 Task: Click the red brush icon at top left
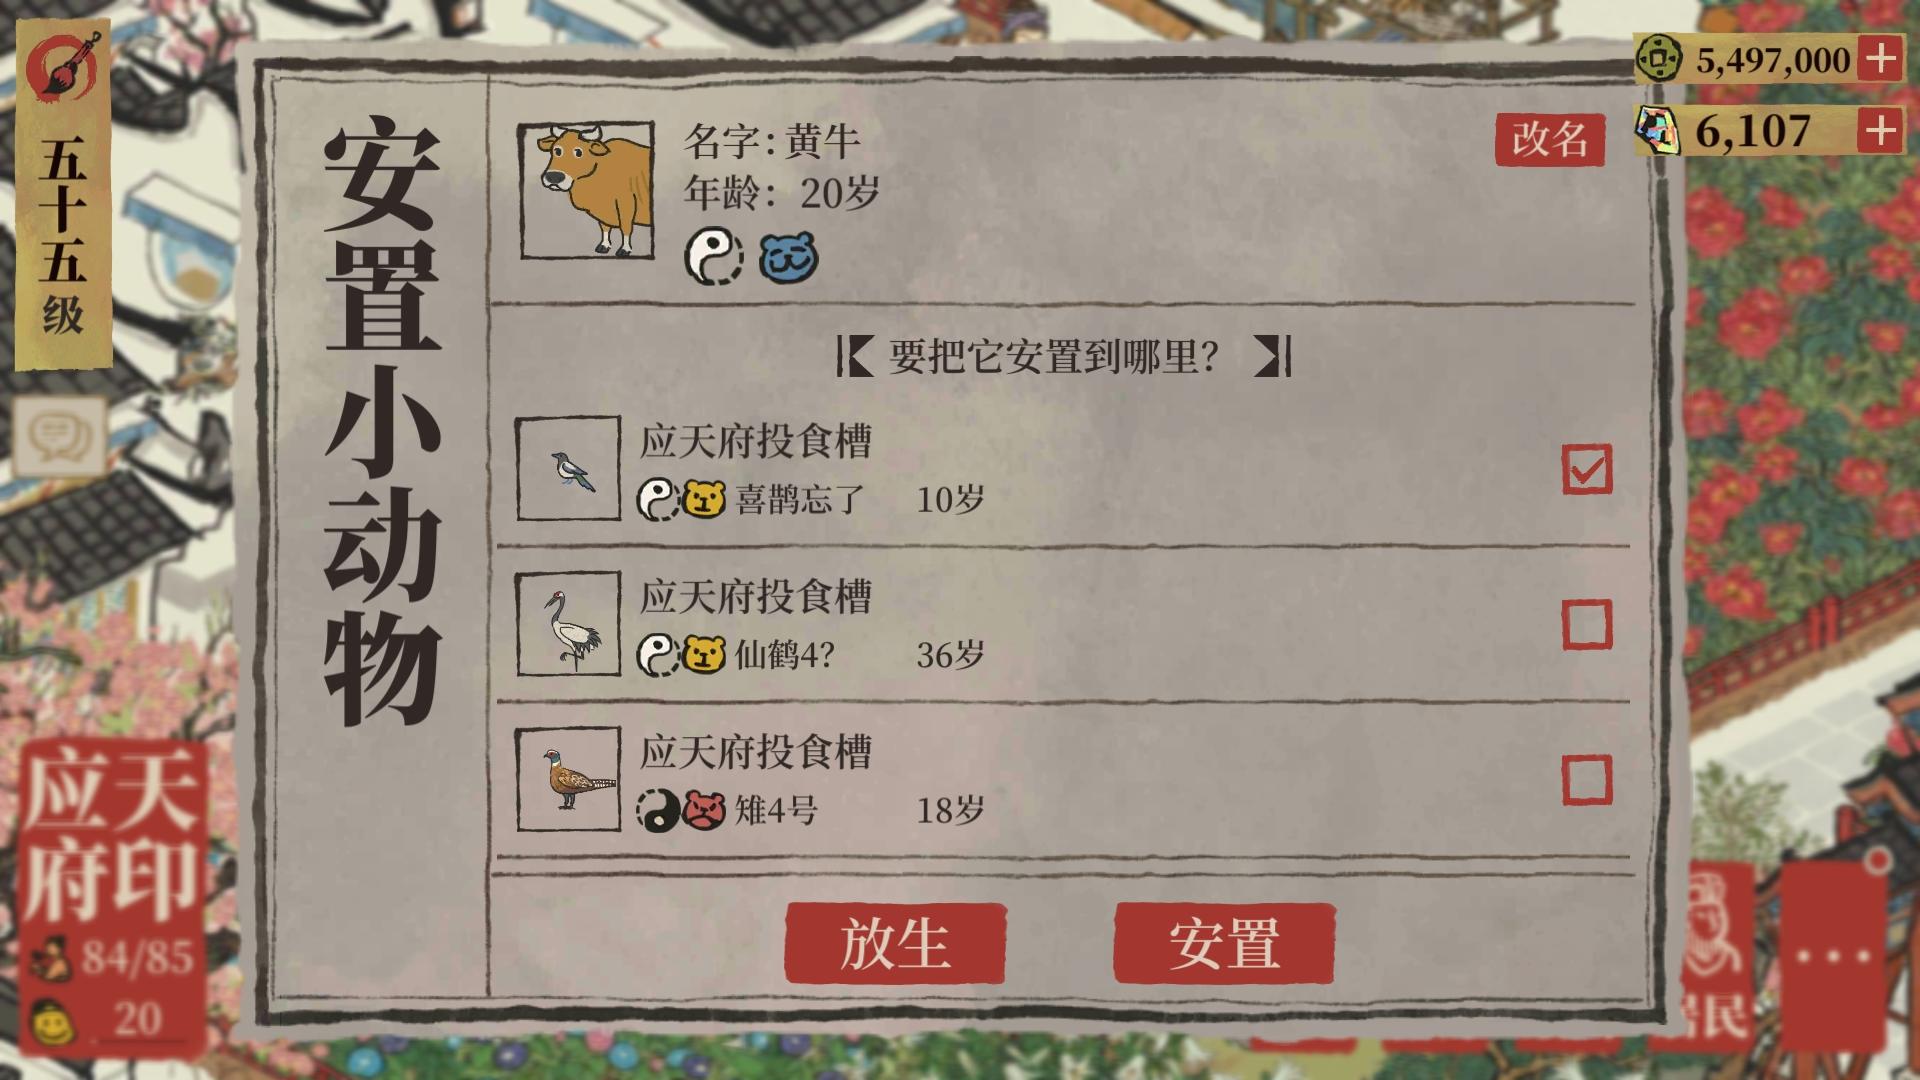click(64, 66)
